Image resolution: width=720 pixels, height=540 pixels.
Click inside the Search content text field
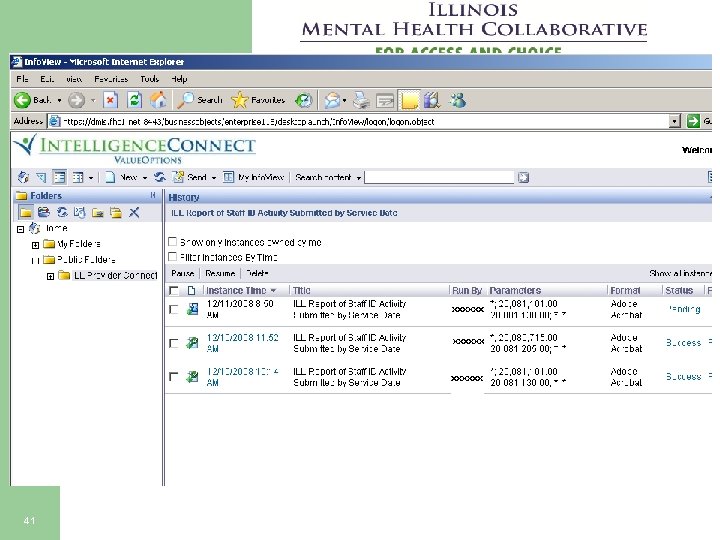coord(439,177)
